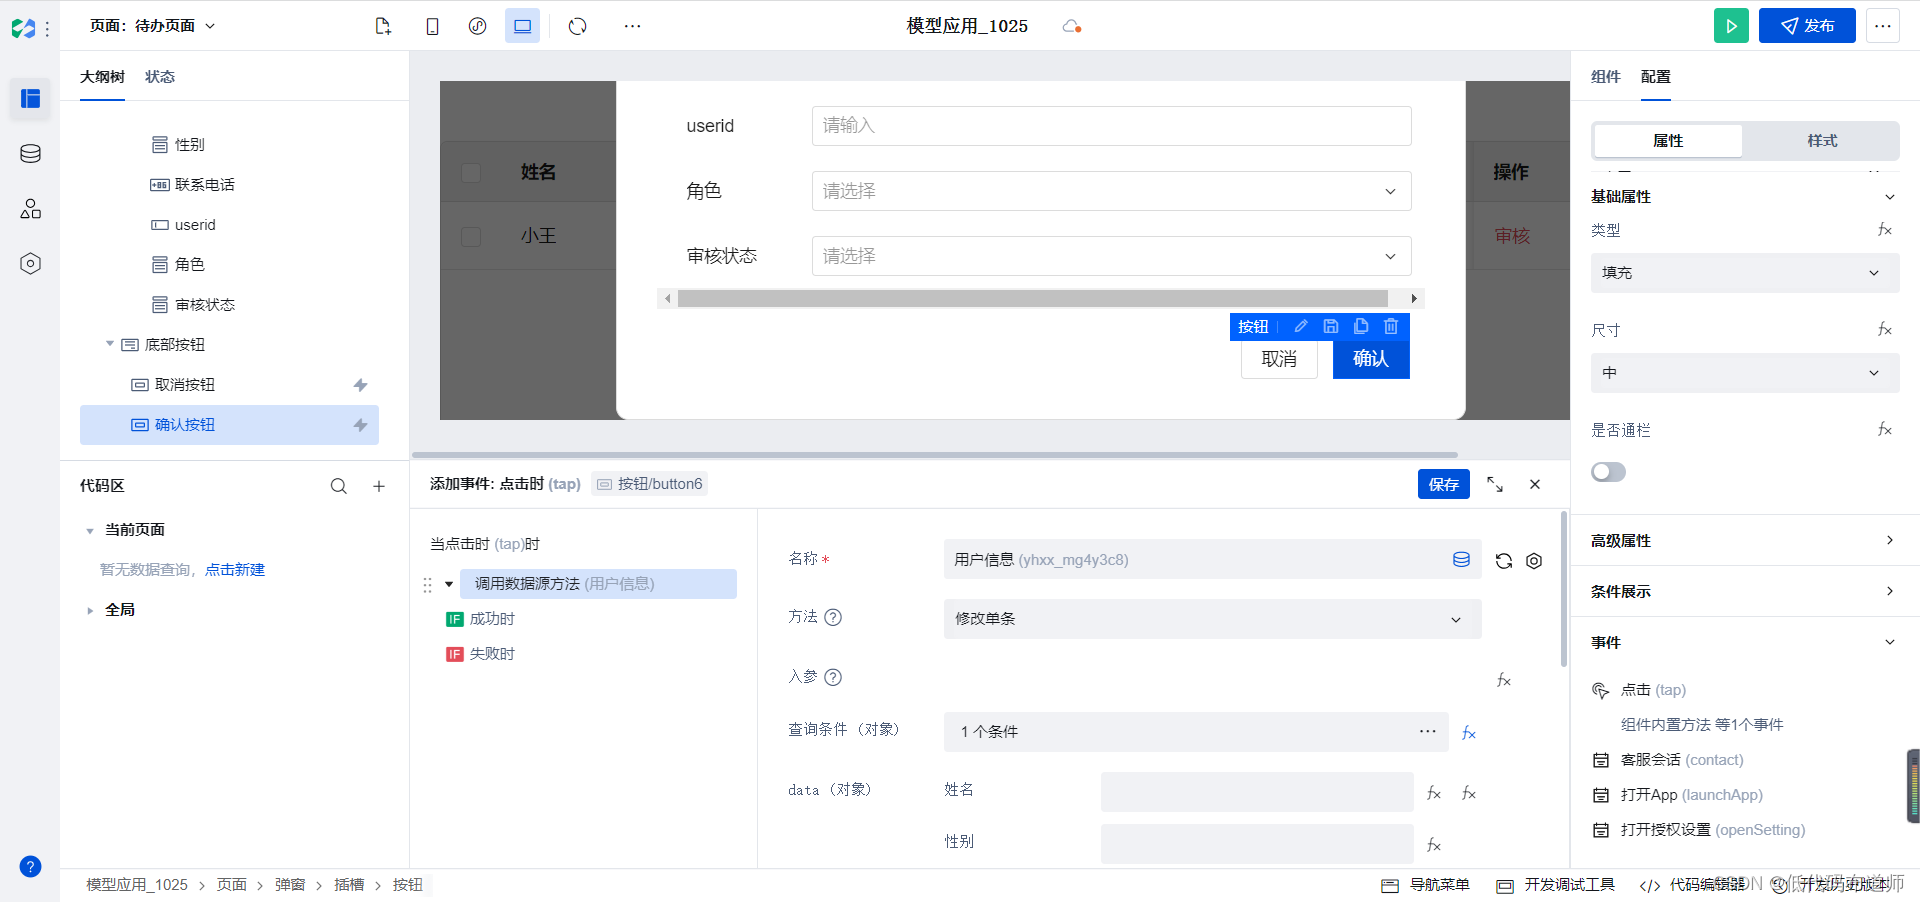Click the 保存 button in event panel

[1443, 484]
